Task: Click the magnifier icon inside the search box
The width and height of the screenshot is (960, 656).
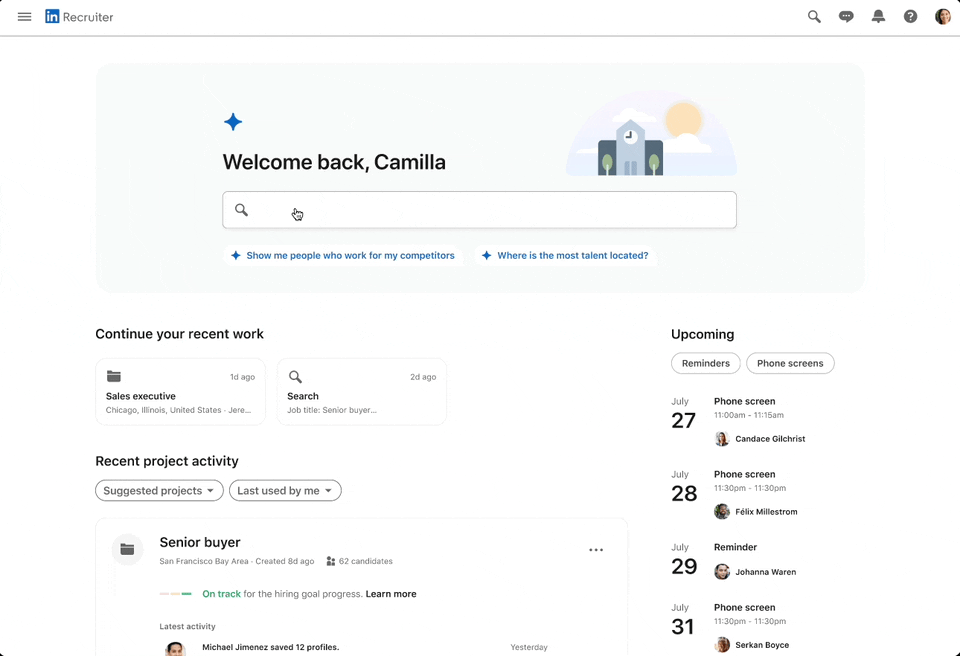Action: tap(241, 210)
